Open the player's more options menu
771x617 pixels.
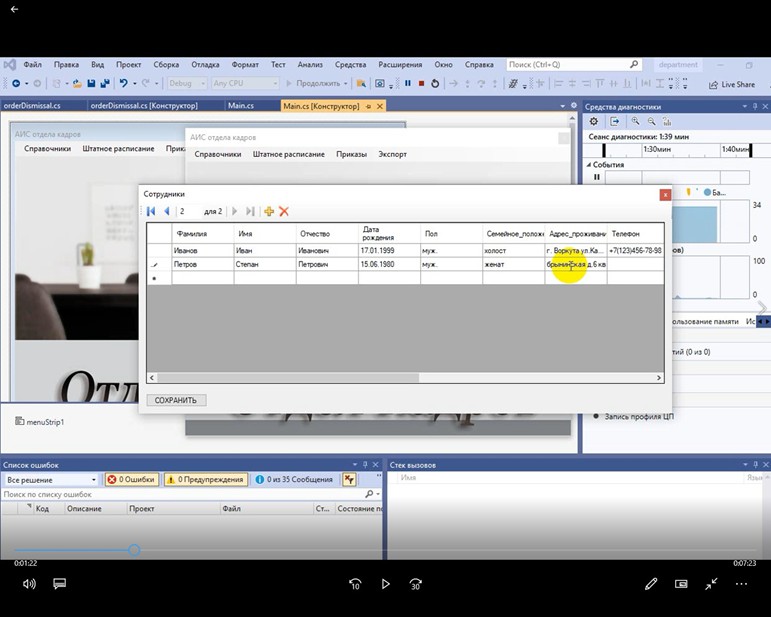click(x=741, y=584)
